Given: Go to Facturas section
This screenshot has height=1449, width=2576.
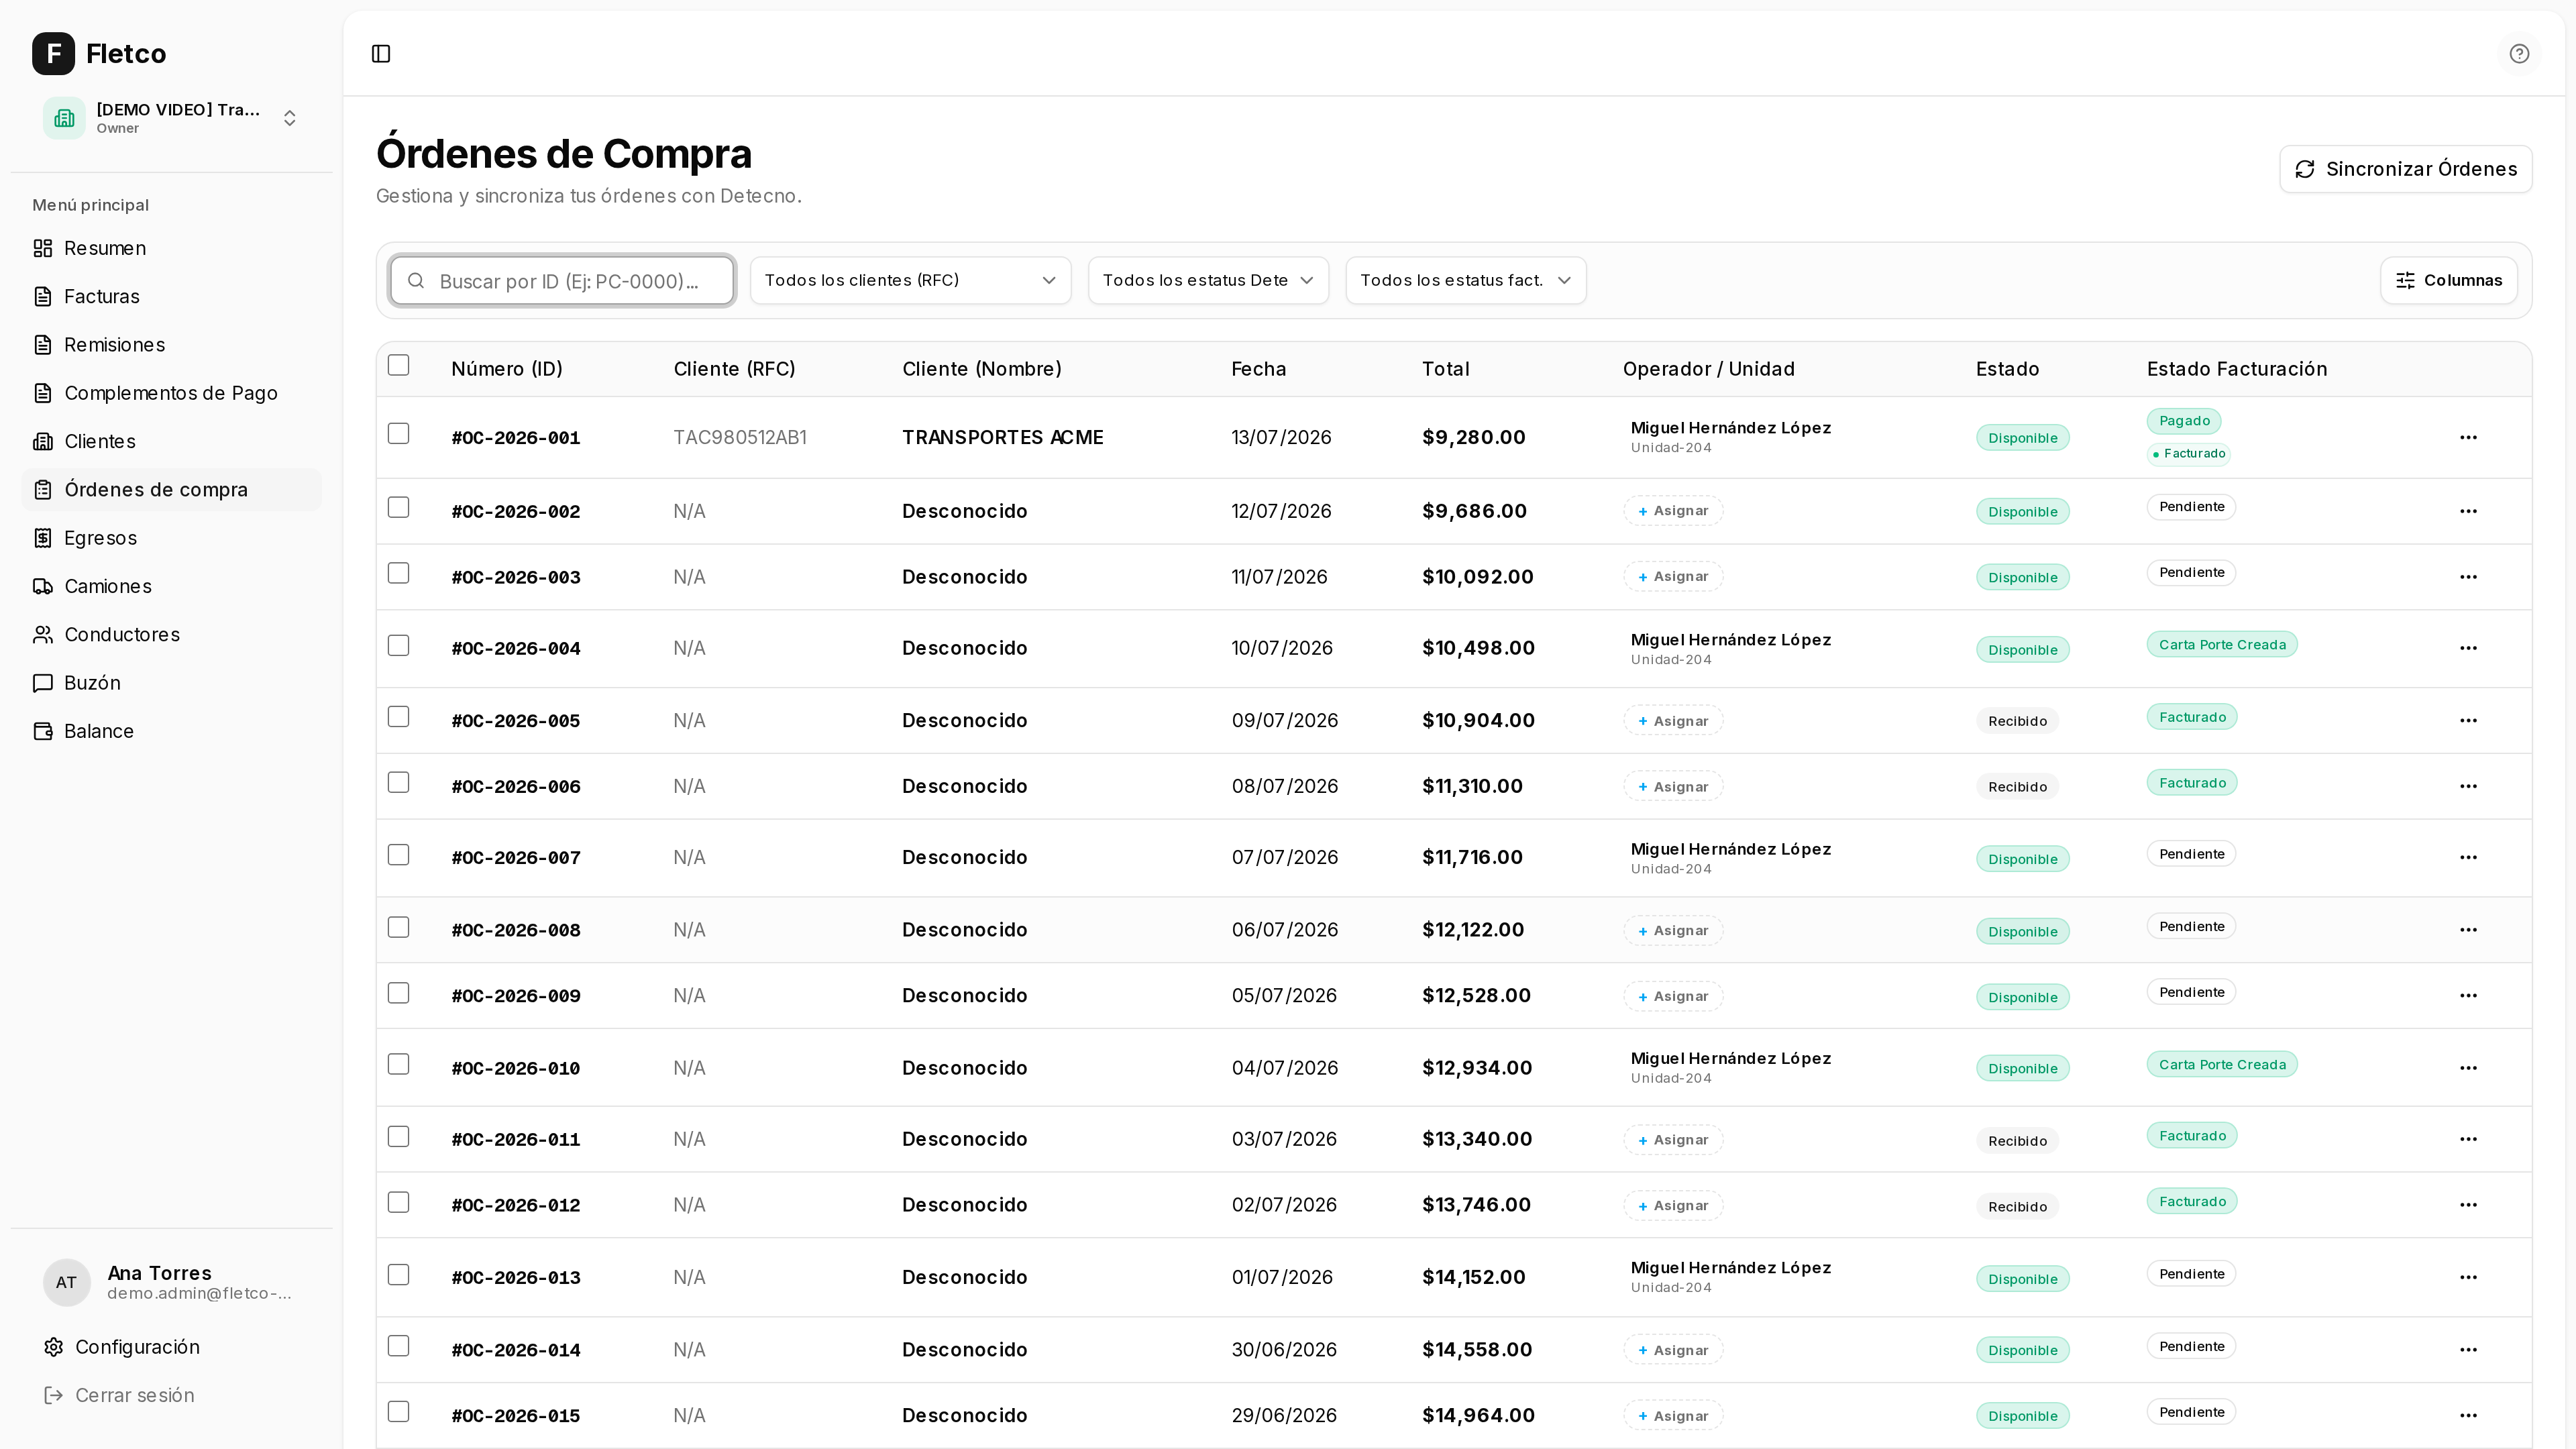Looking at the screenshot, I should point(172,297).
